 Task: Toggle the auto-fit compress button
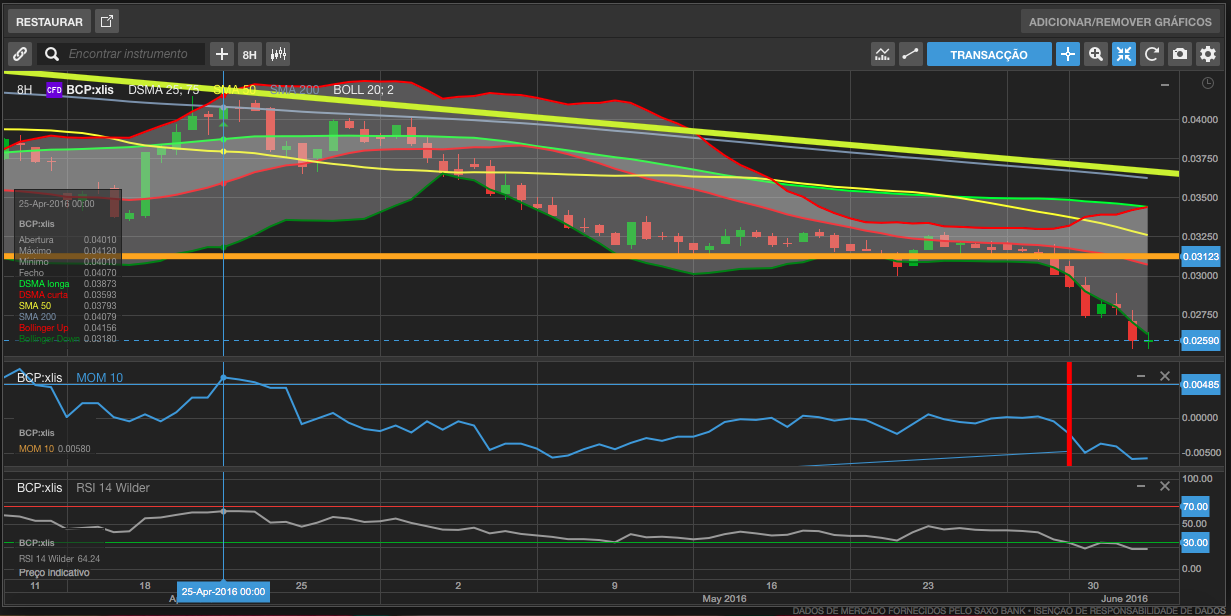[x=1124, y=54]
